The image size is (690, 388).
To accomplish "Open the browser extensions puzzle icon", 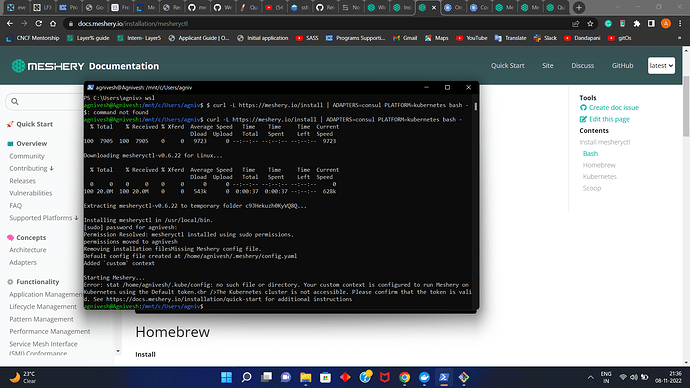I will pos(637,24).
